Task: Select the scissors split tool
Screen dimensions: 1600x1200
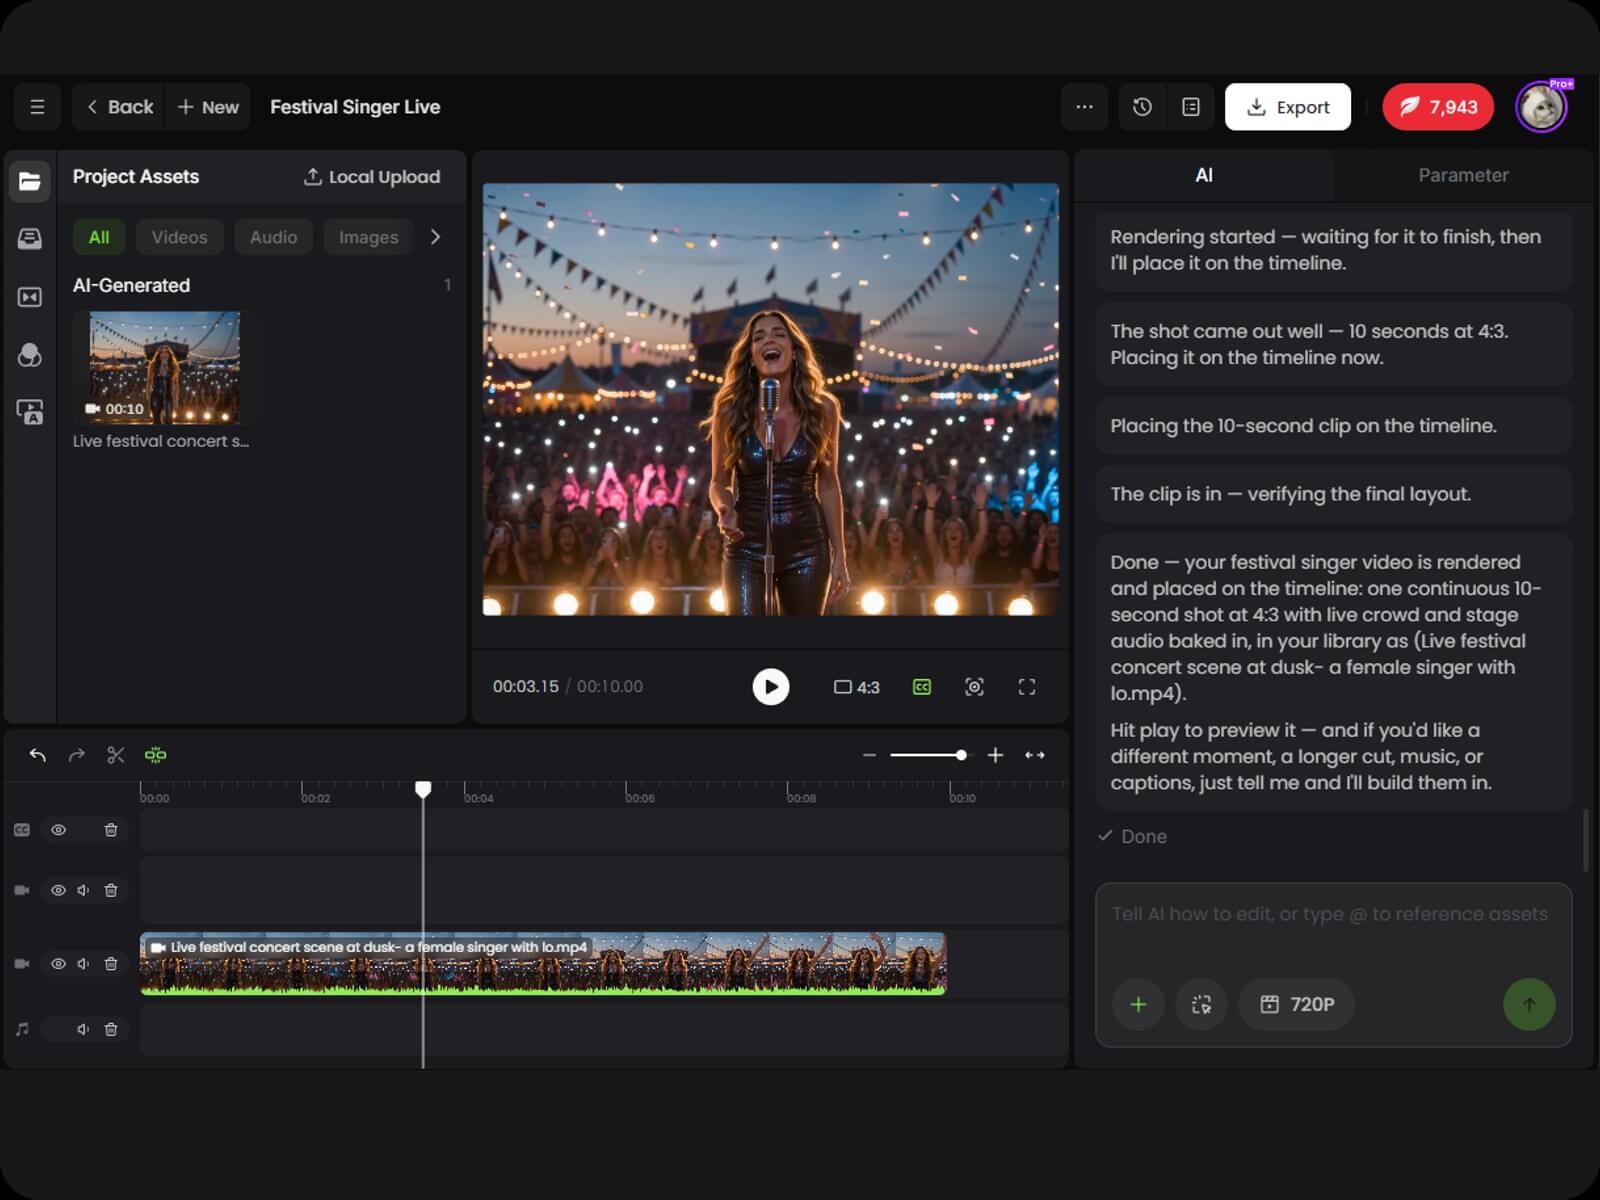Action: pos(116,755)
